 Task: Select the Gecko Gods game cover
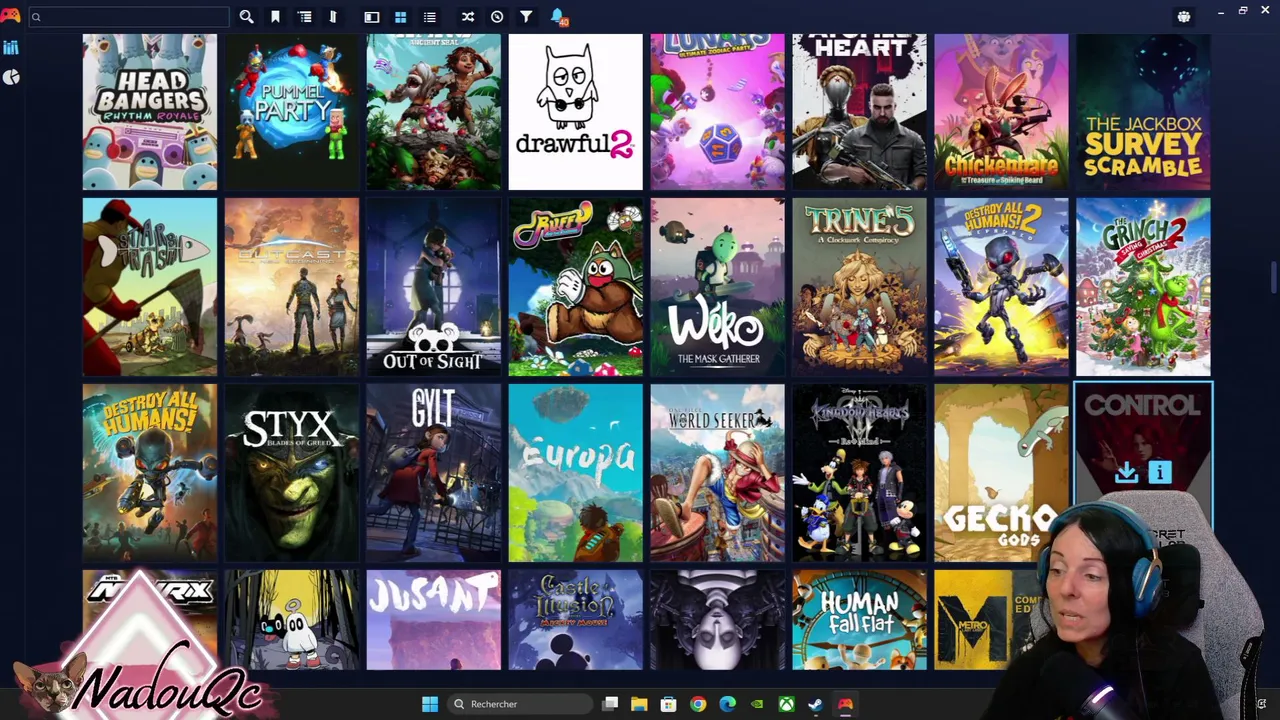(x=1002, y=473)
